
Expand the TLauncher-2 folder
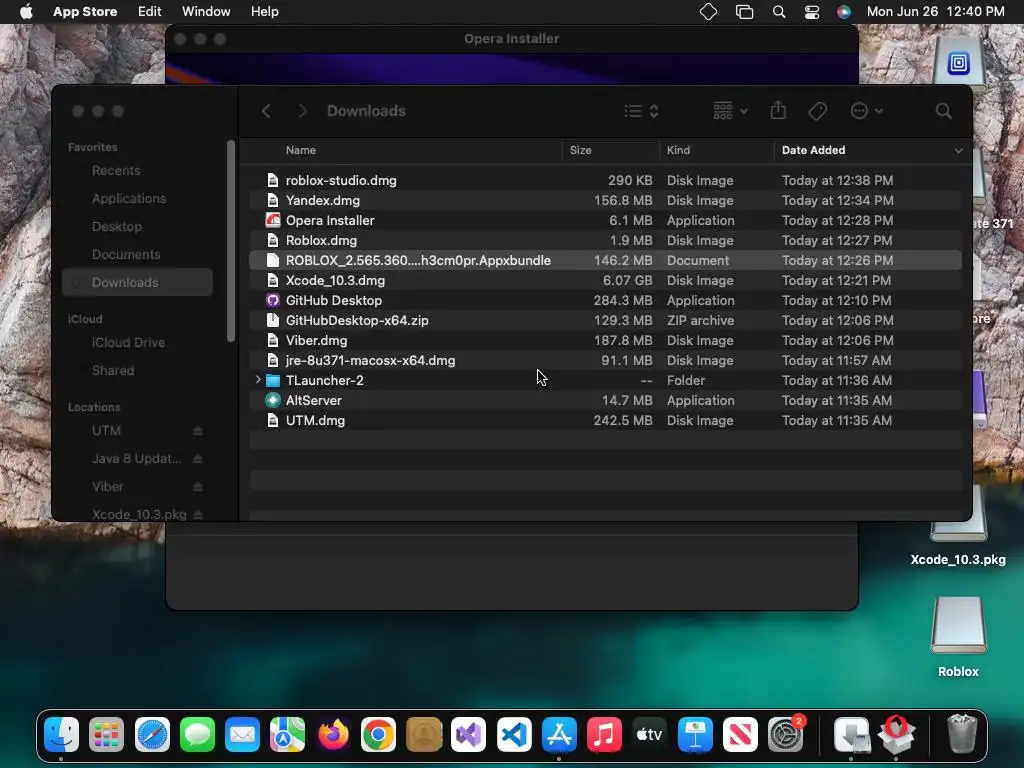(258, 379)
